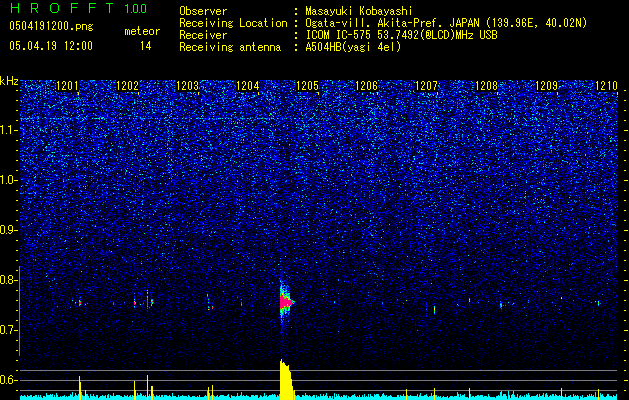Click the 1209 time marker

pos(546,86)
